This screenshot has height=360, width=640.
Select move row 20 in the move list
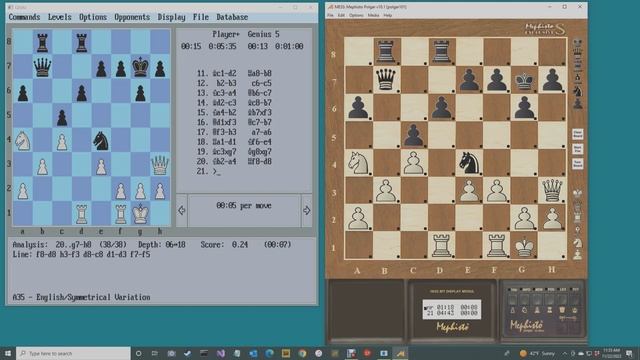[x=234, y=162]
